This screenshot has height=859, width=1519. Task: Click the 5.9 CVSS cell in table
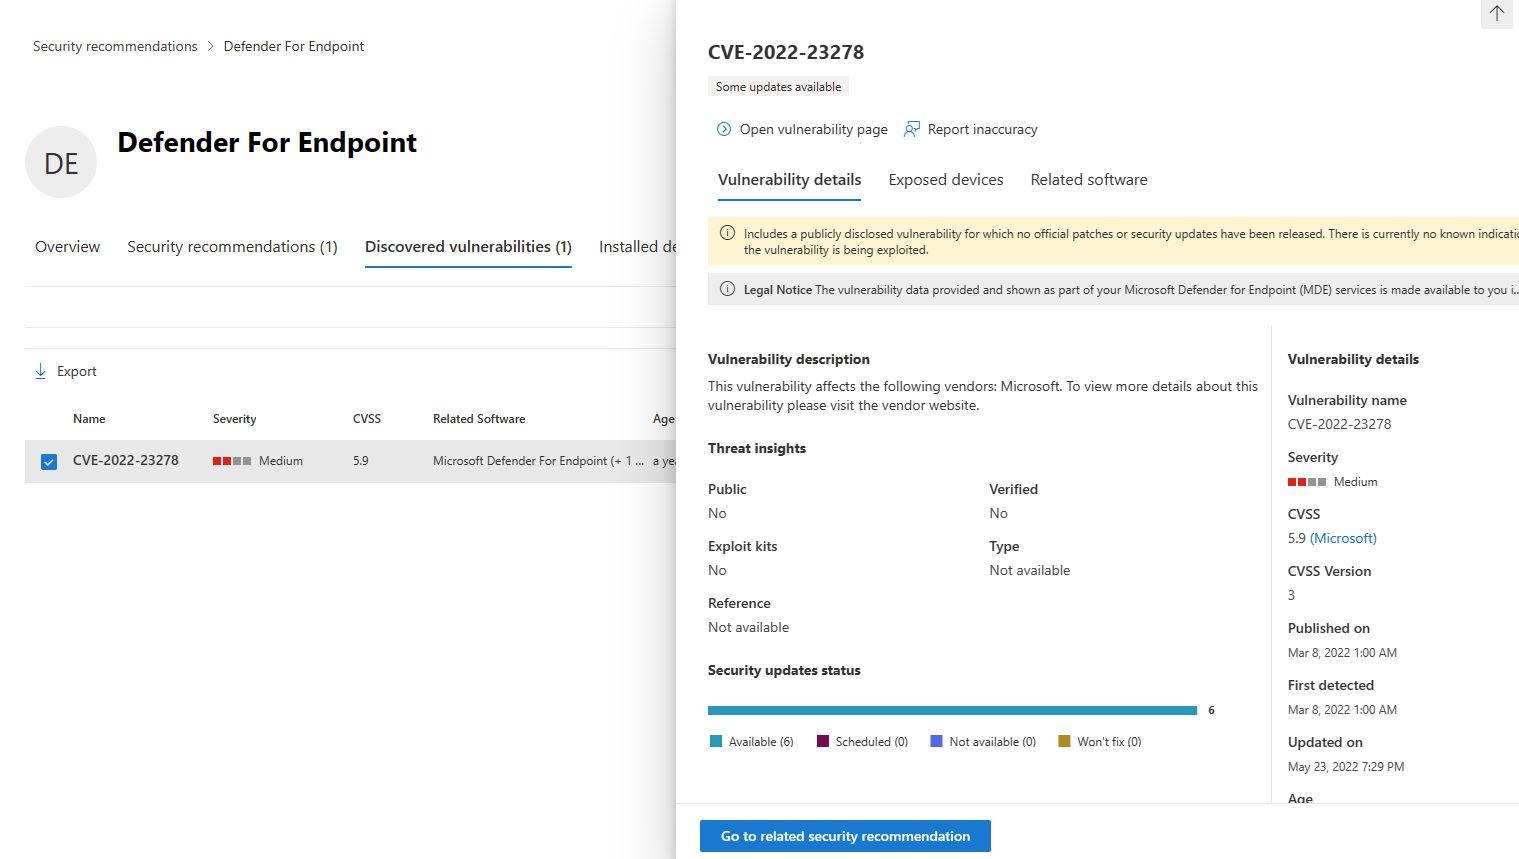pyautogui.click(x=361, y=461)
